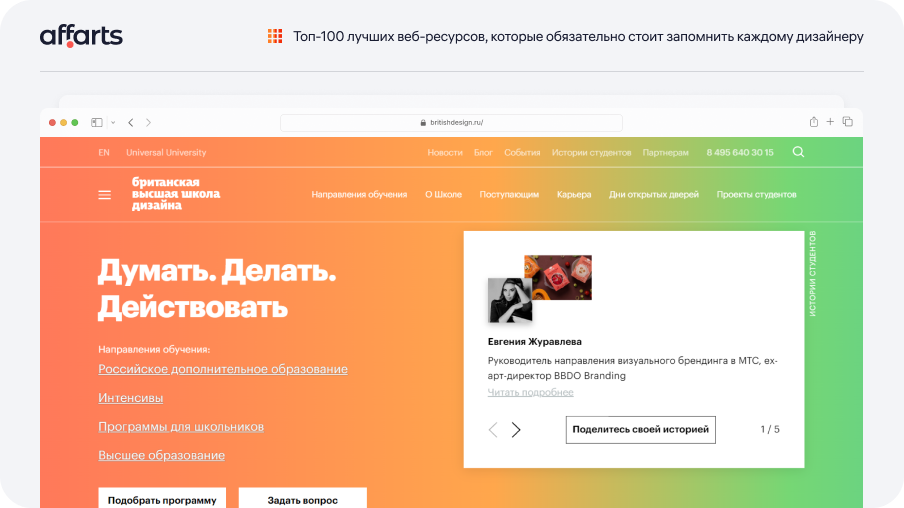Open the Интенсивы link
Viewport: 904px width, 508px height.
coord(130,398)
